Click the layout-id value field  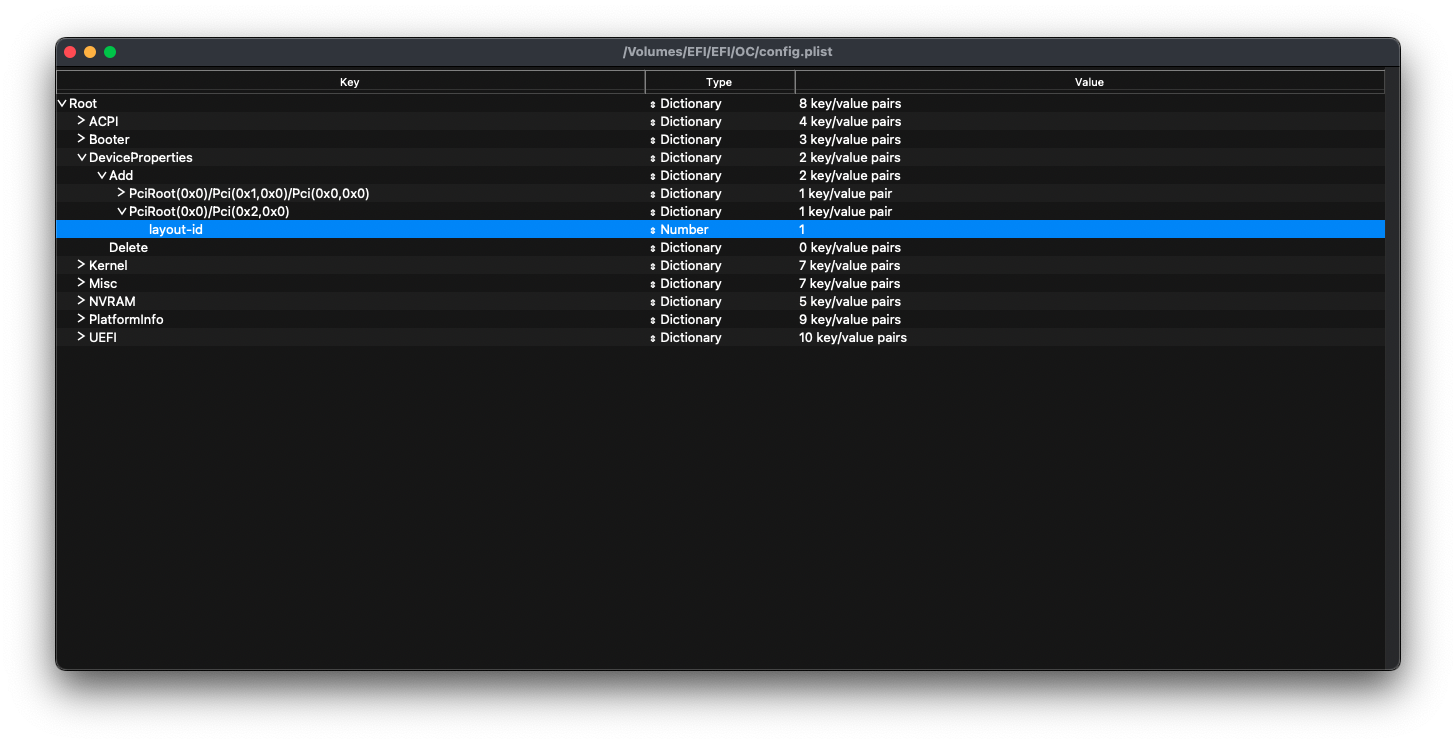(802, 230)
